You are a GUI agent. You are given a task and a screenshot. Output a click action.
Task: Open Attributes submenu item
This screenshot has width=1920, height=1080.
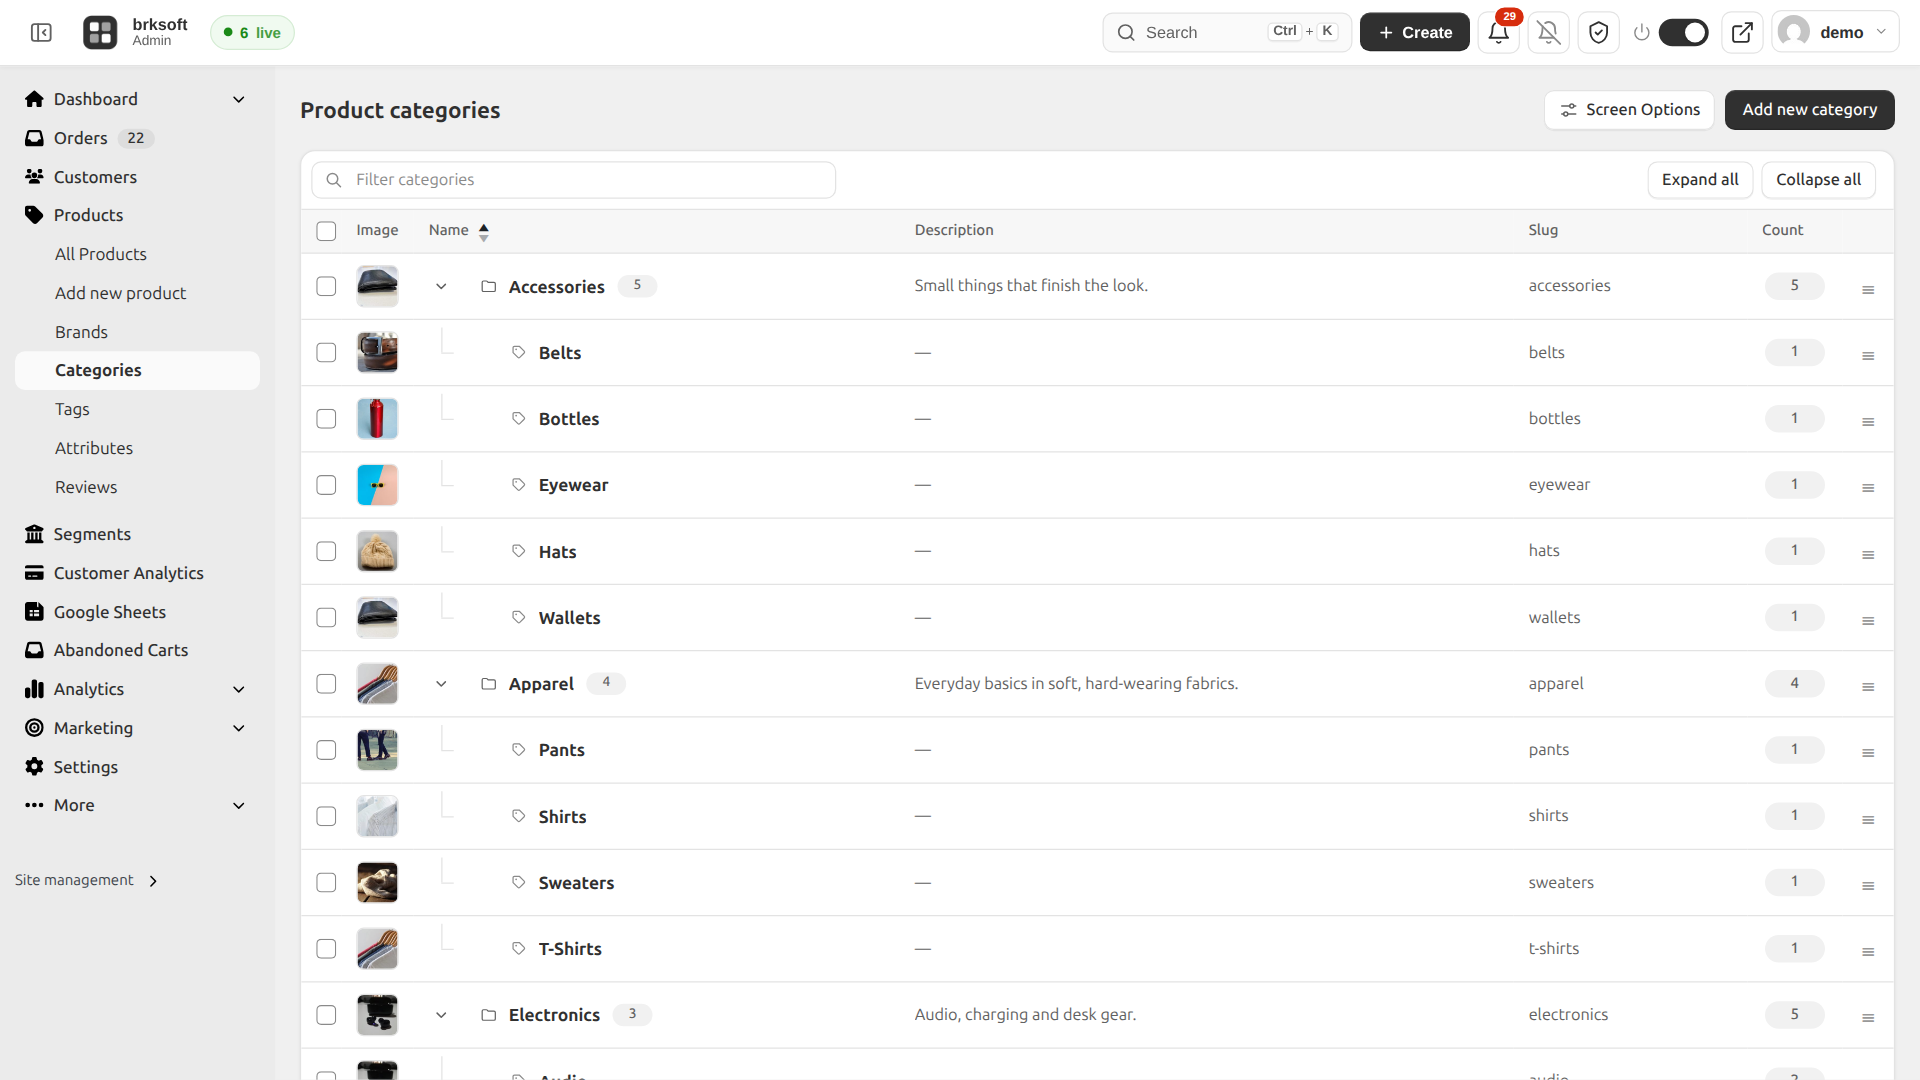point(94,448)
